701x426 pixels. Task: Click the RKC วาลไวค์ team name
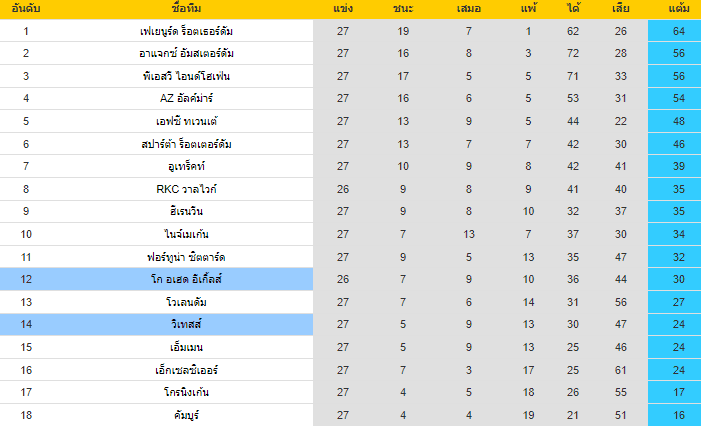pyautogui.click(x=187, y=188)
